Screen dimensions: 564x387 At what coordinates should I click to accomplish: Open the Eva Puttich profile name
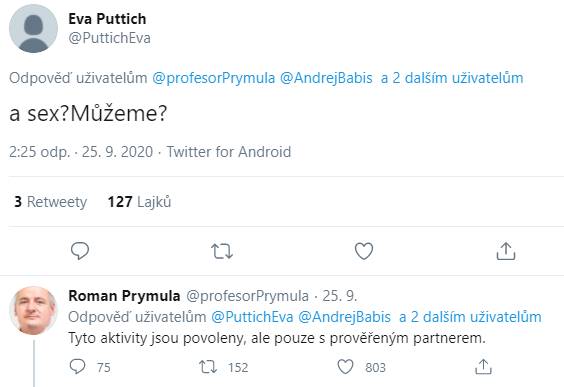[x=107, y=19]
